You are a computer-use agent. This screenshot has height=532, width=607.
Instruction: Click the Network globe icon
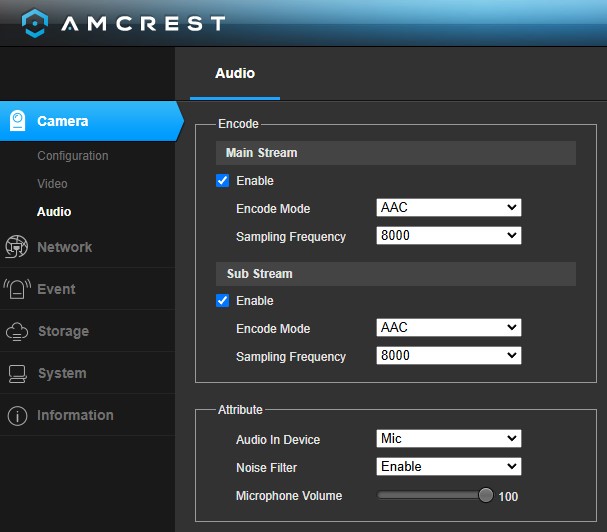(x=16, y=247)
